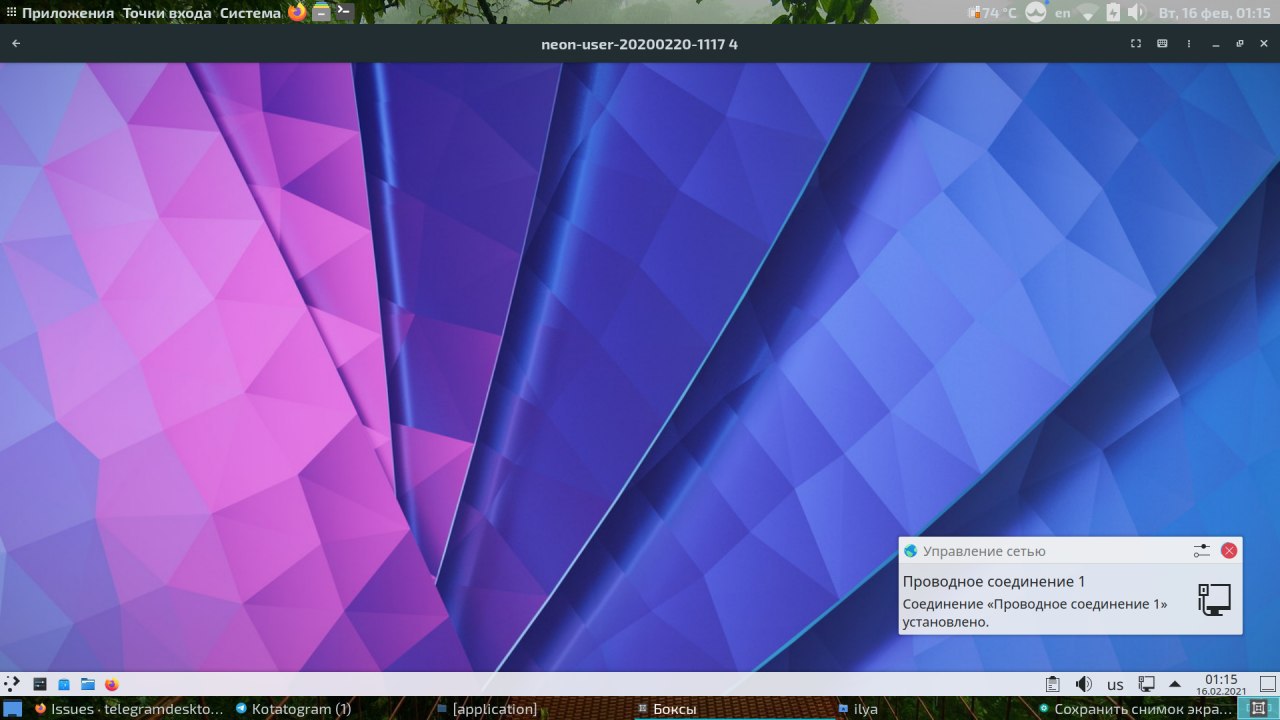Image resolution: width=1280 pixels, height=720 pixels.
Task: Launch the terminal from the top panel
Action: point(344,12)
